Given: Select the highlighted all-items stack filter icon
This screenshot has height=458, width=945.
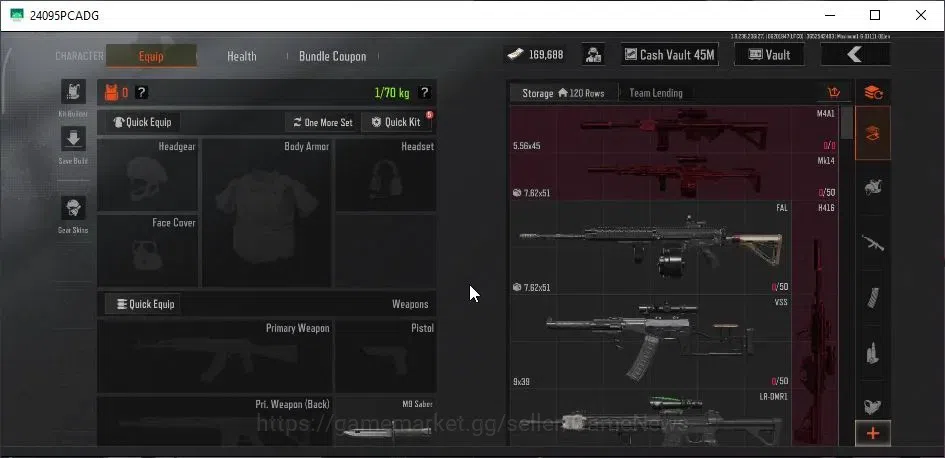Looking at the screenshot, I should (x=873, y=134).
